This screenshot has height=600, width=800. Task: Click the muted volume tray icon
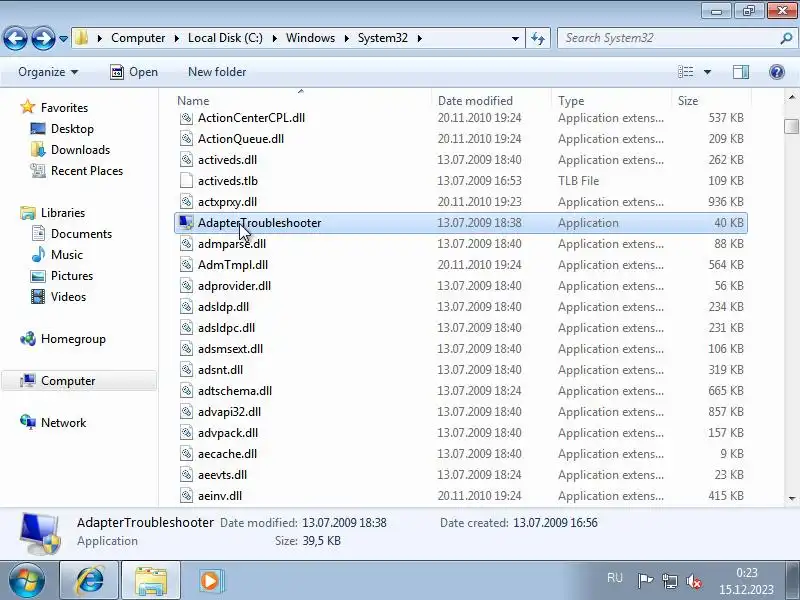694,581
